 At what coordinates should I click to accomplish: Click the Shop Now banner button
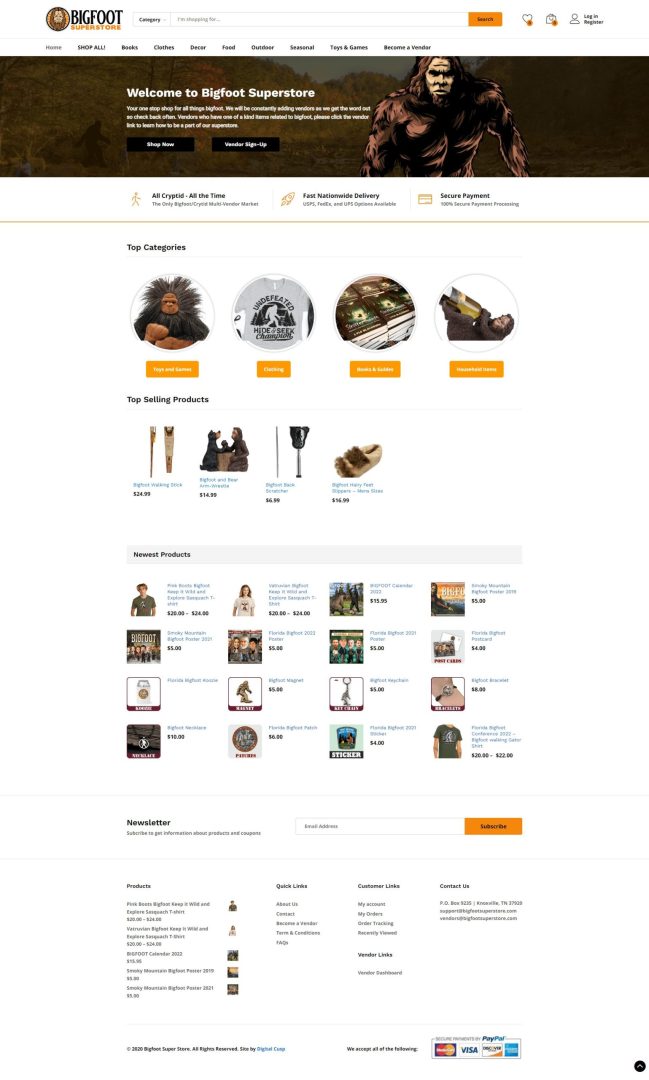[x=161, y=144]
